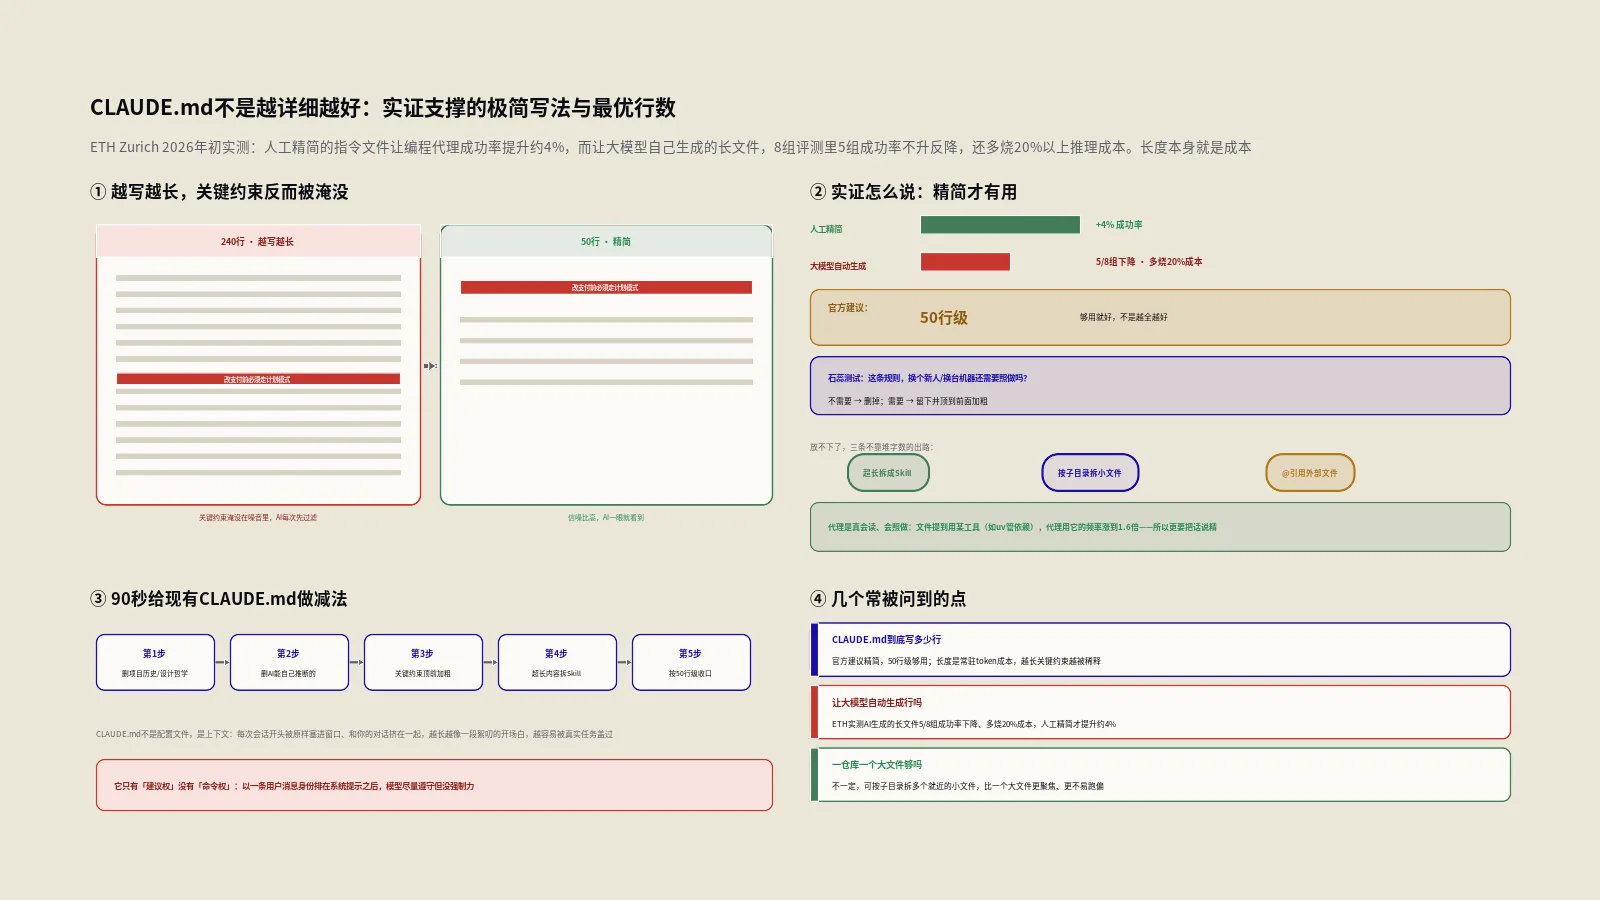This screenshot has height=900, width=1600.
Task: Click the 官方建议 50行级 box
Action: tap(1160, 317)
